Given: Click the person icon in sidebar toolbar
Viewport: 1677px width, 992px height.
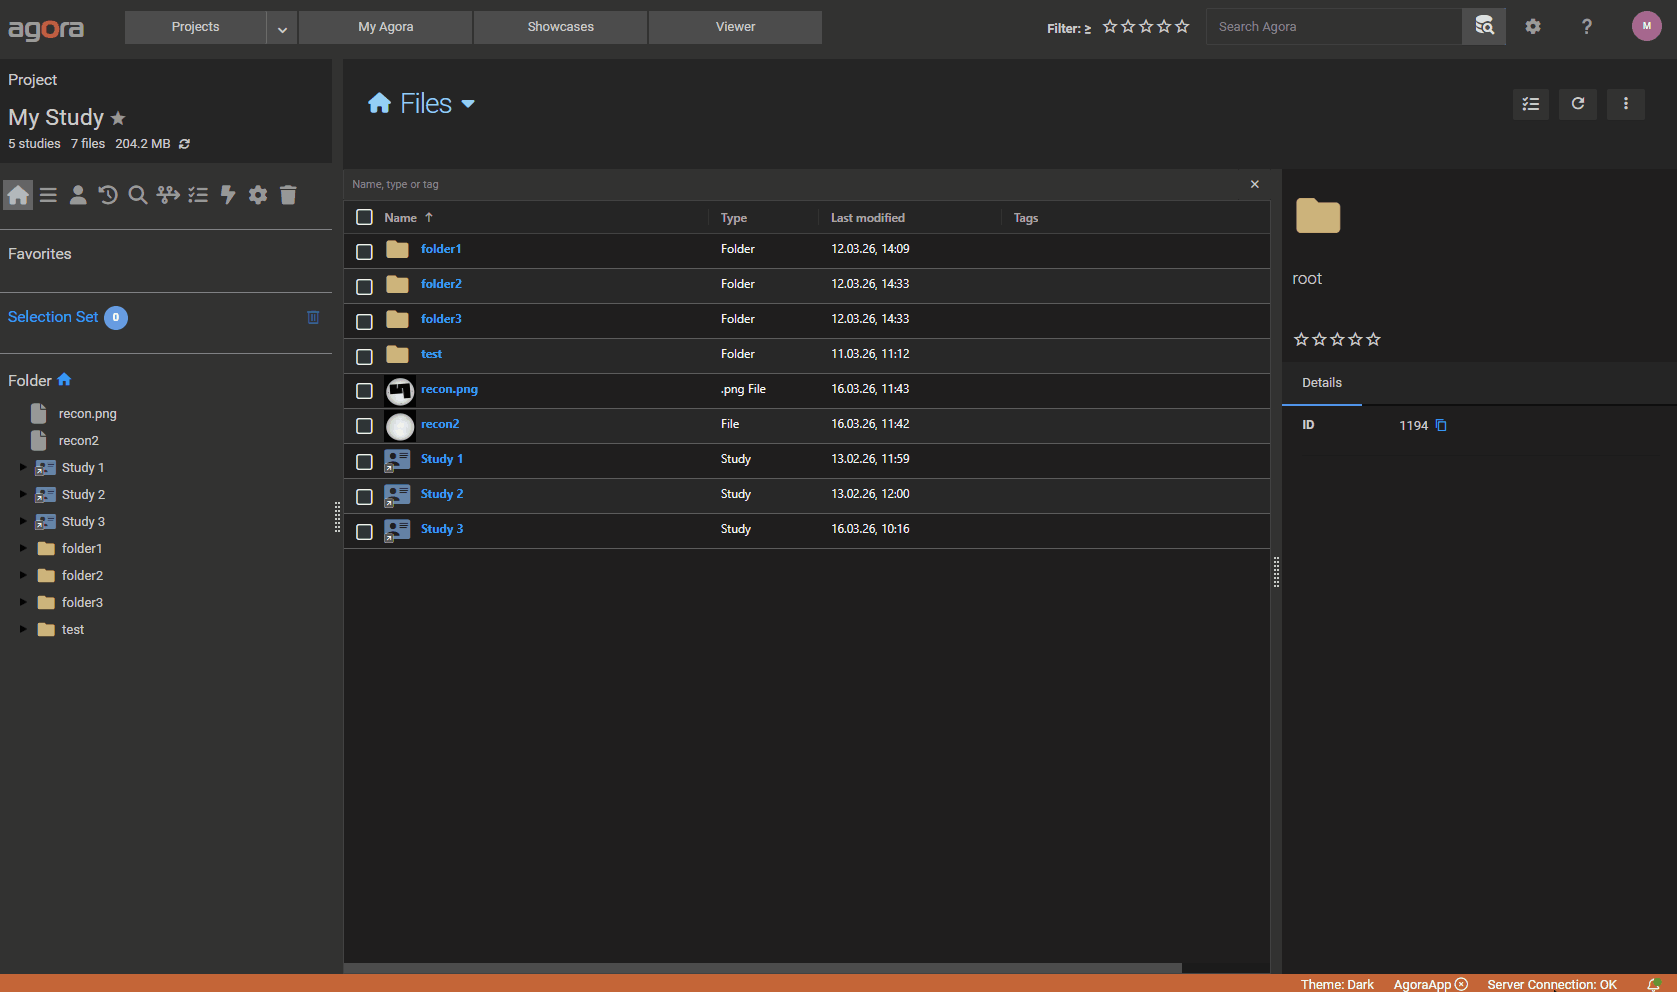Looking at the screenshot, I should [x=78, y=195].
